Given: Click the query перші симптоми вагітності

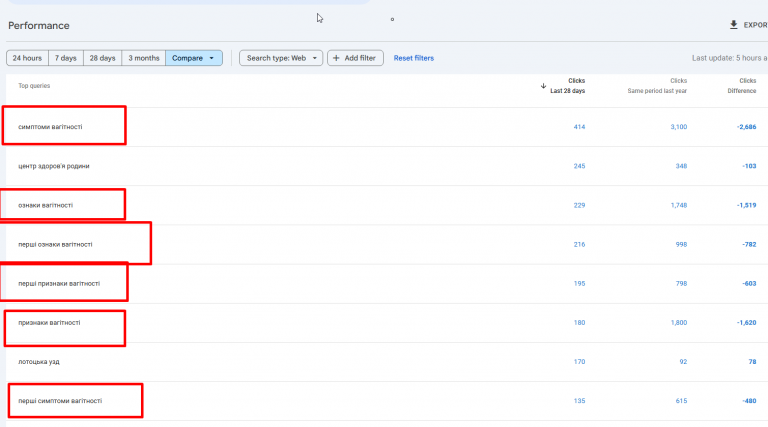Looking at the screenshot, I should [60, 401].
